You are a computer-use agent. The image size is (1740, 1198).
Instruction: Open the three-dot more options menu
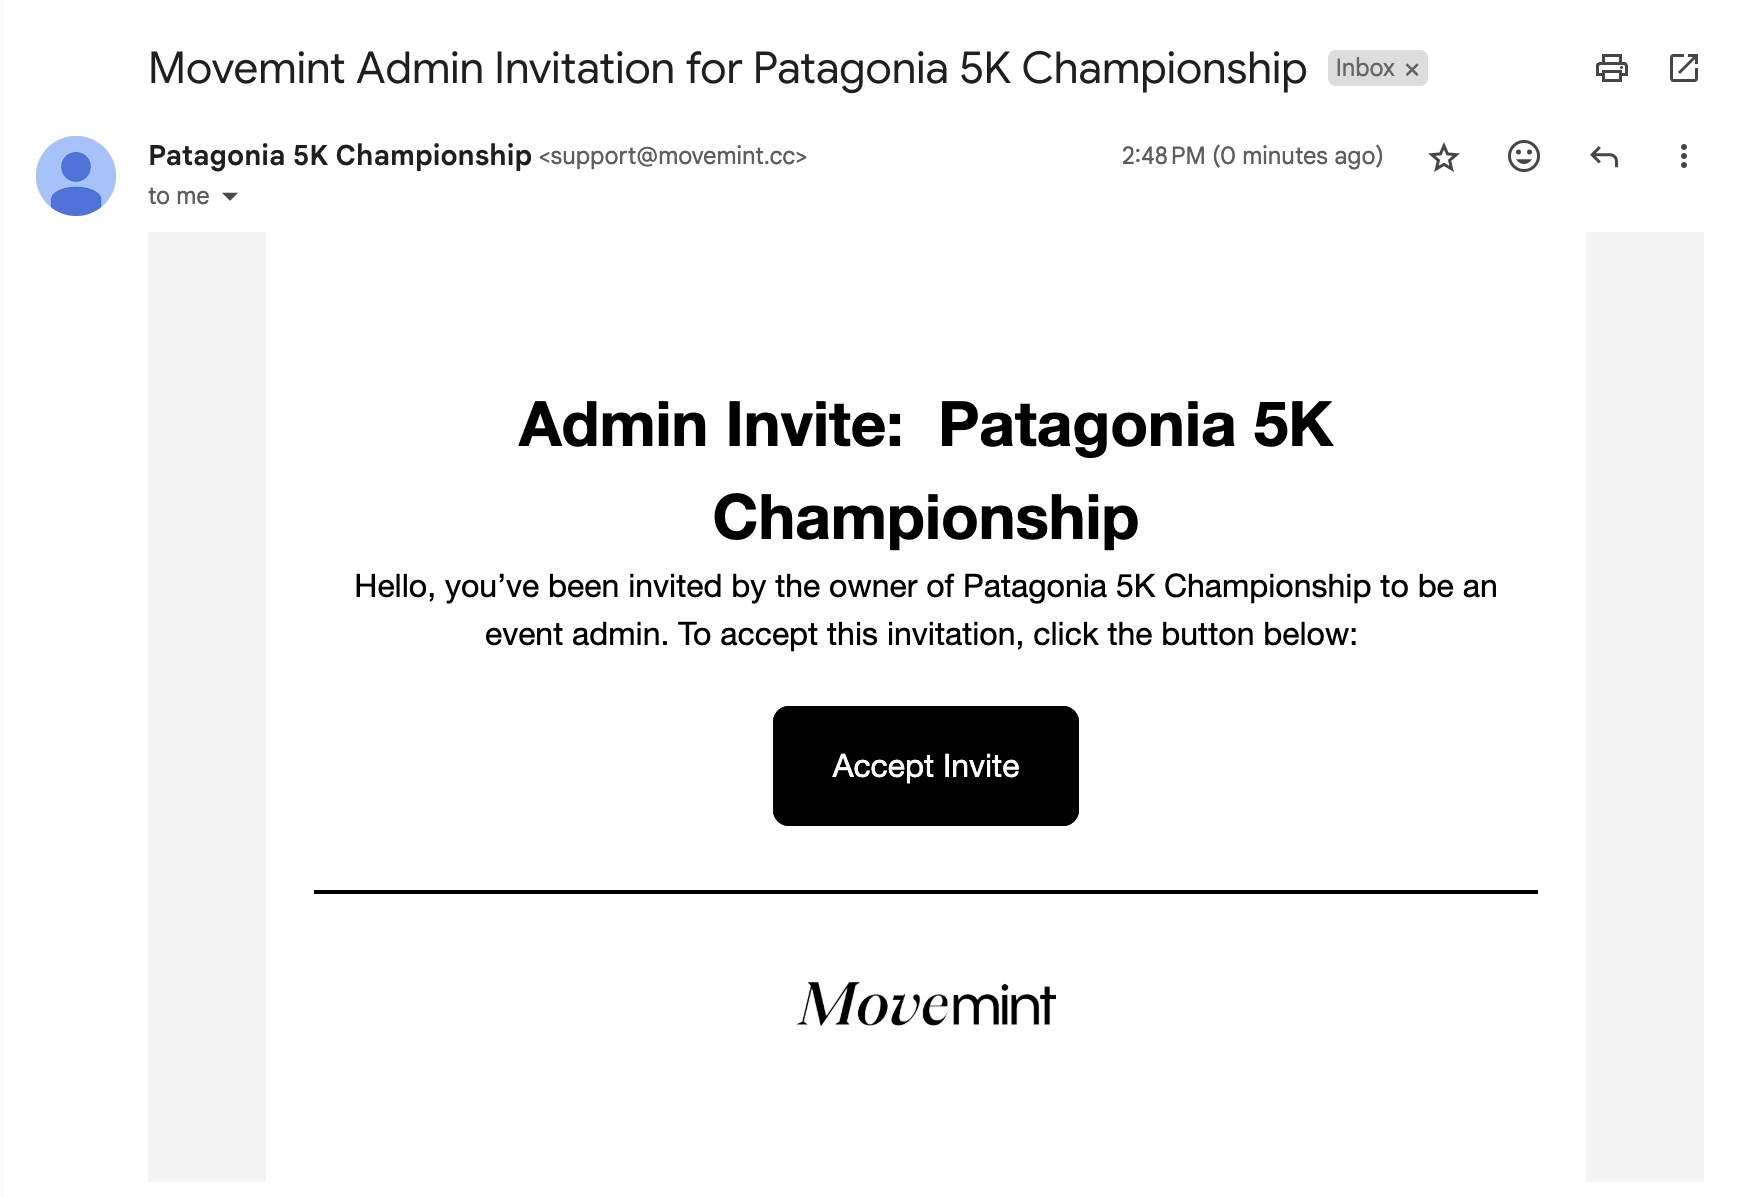pos(1684,156)
